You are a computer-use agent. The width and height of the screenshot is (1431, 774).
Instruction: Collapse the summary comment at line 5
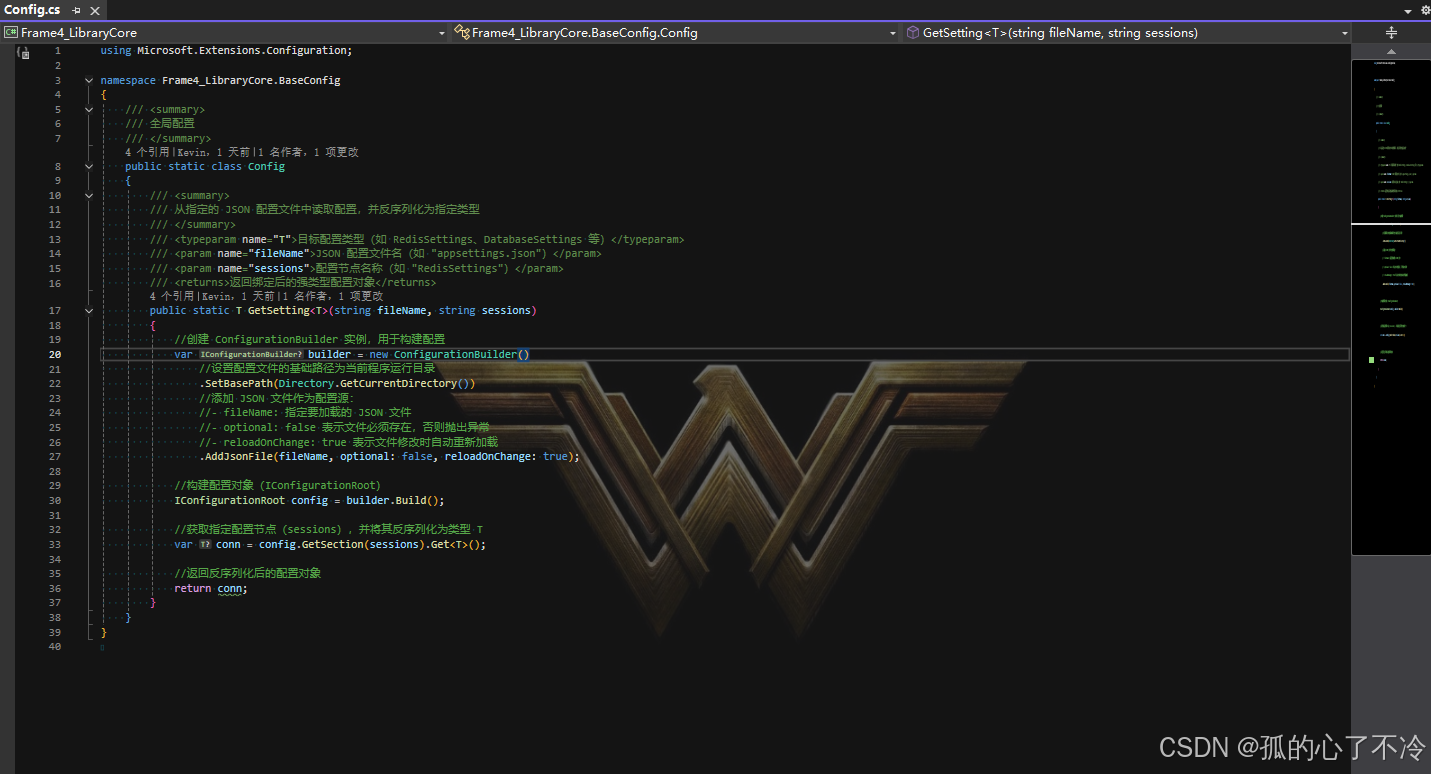(x=88, y=109)
